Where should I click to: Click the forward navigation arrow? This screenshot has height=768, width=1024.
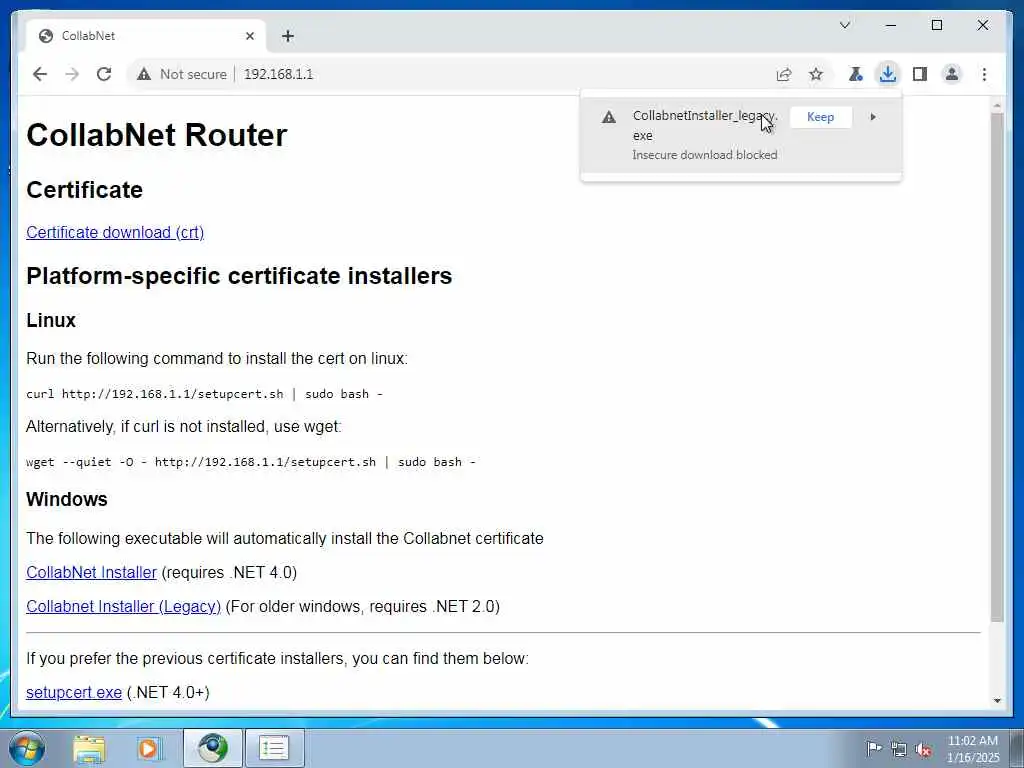point(72,74)
